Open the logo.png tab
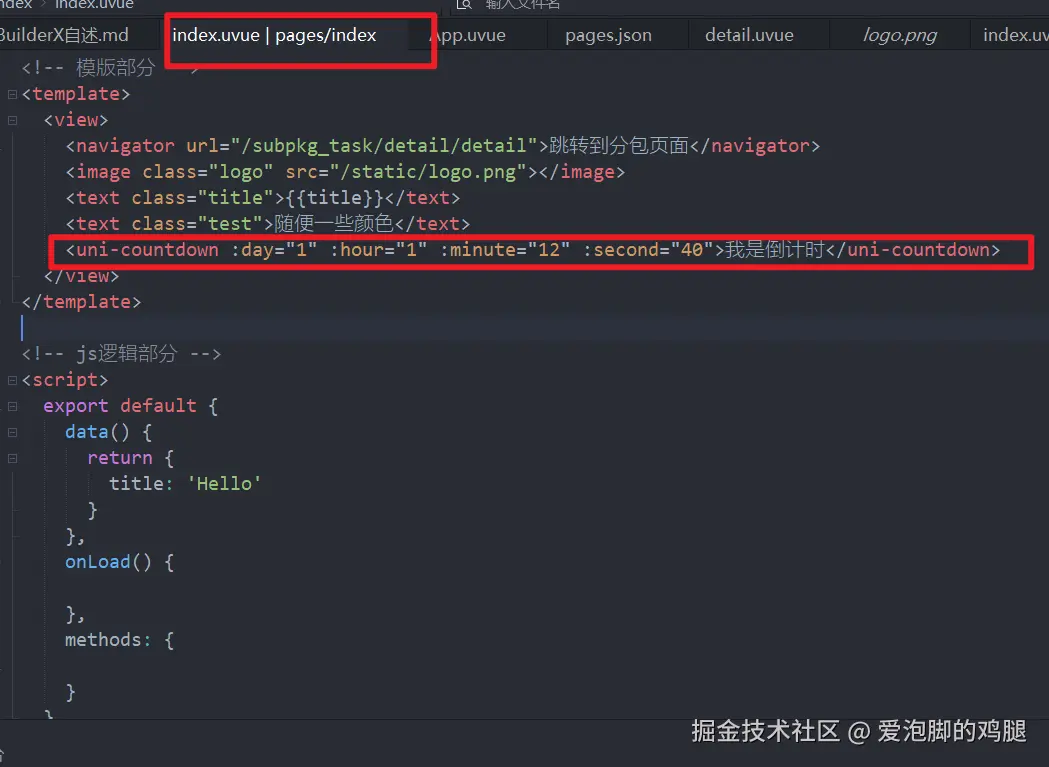This screenshot has width=1049, height=767. click(x=900, y=35)
